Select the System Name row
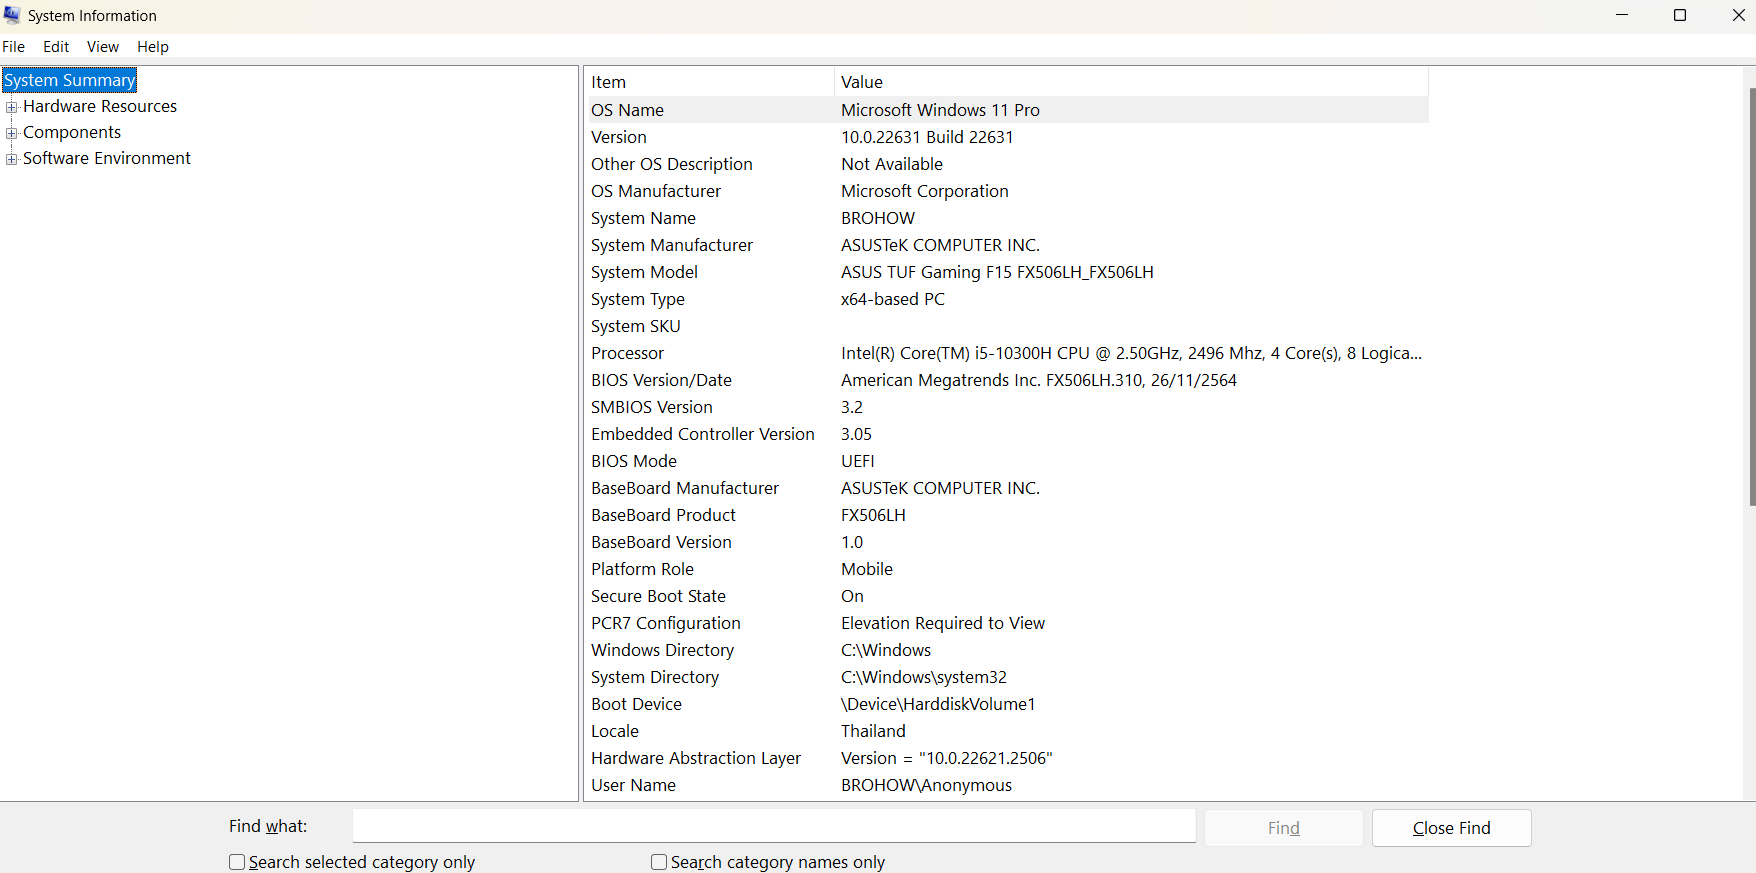Viewport: 1756px width, 873px height. pos(1007,218)
